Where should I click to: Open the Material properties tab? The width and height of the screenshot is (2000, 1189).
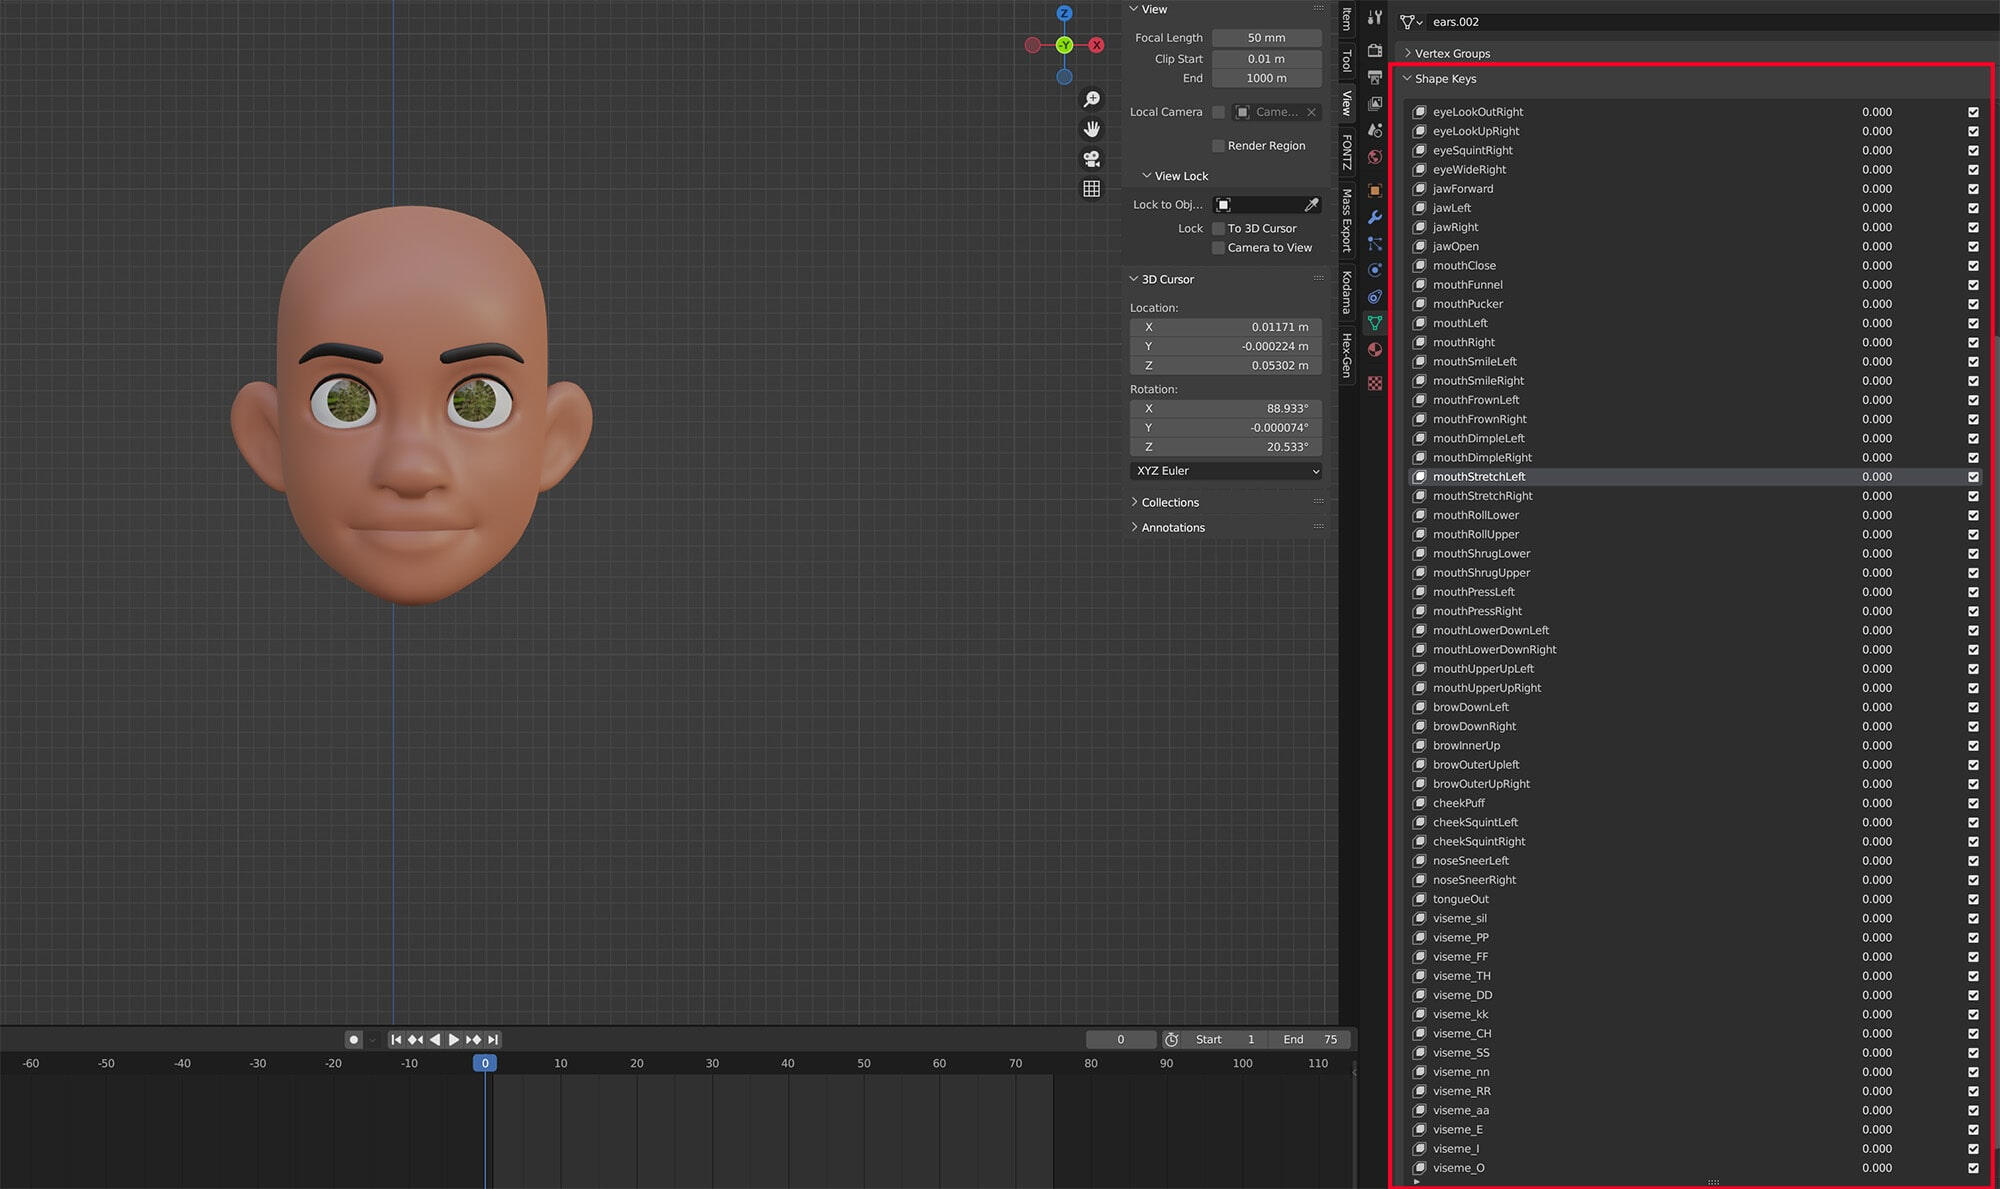(1375, 350)
